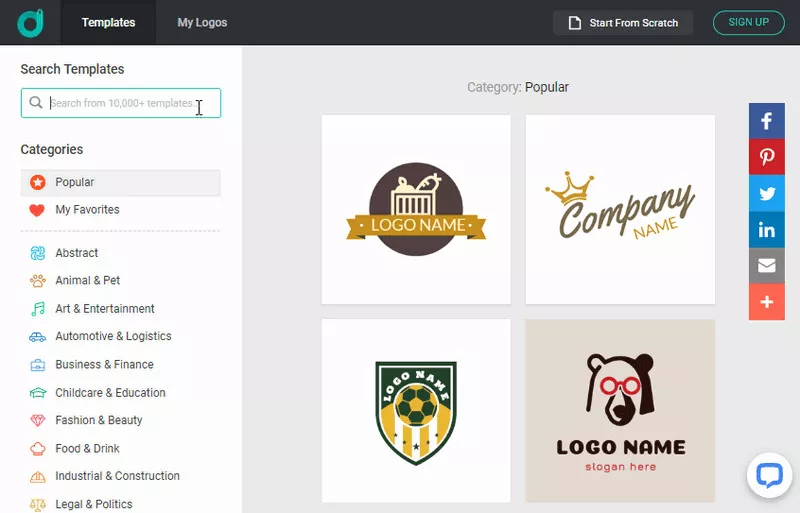Share on LinkedIn
The height and width of the screenshot is (513, 800).
tap(766, 230)
